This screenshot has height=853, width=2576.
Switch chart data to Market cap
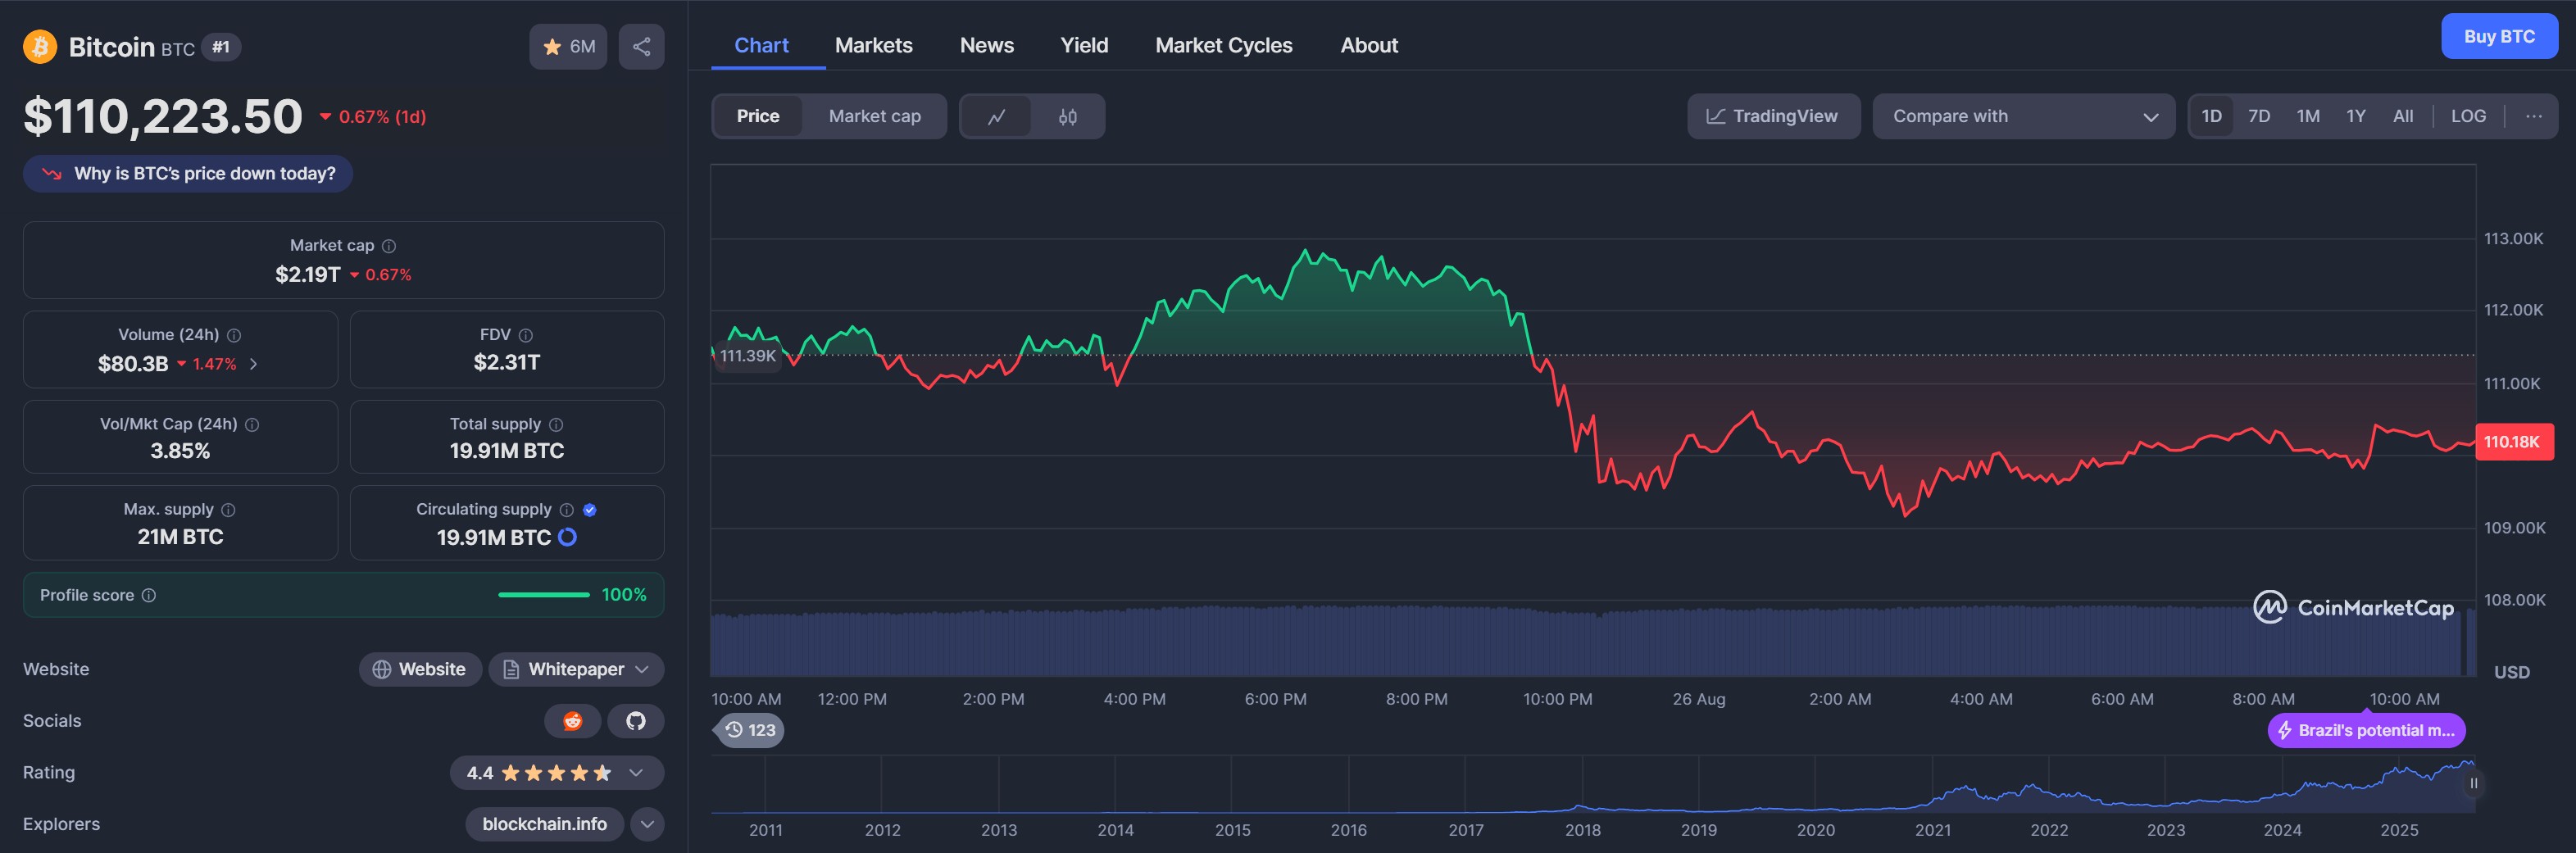[874, 117]
